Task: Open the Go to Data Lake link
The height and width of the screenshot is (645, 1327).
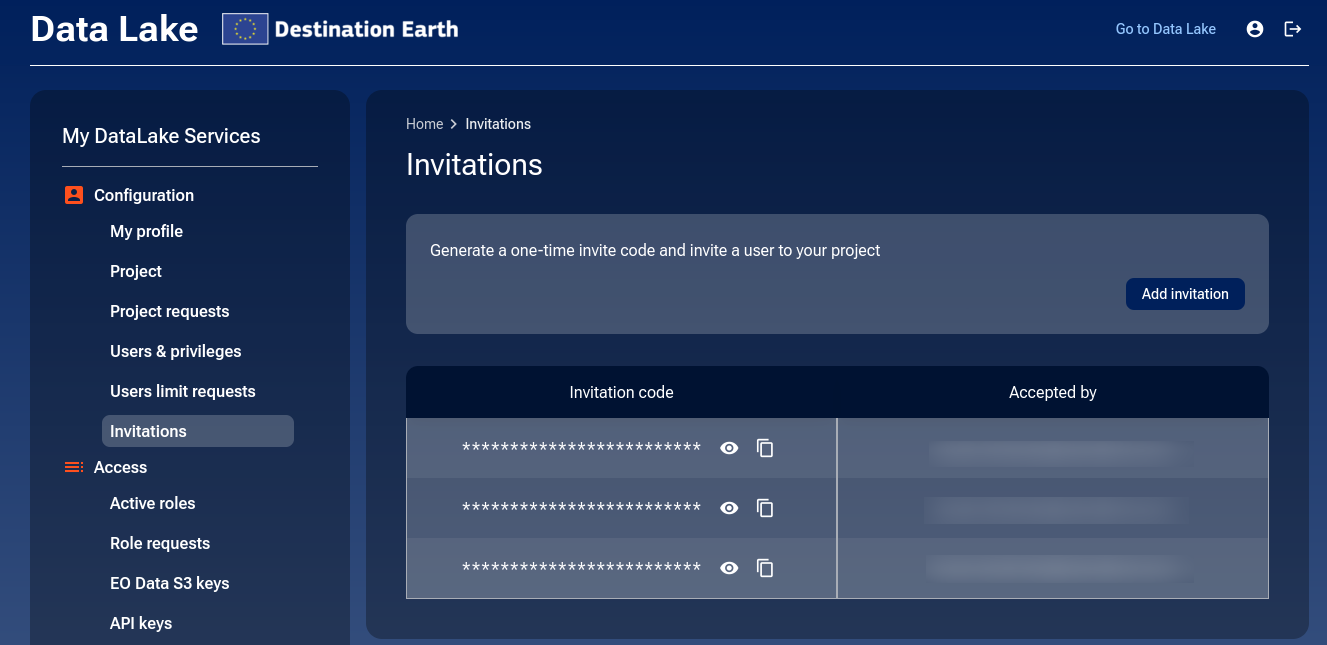Action: click(1165, 29)
